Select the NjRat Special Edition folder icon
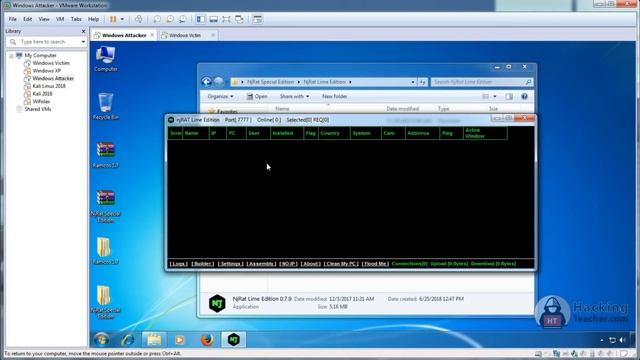Viewport: 640px width, 360px height. [x=105, y=302]
